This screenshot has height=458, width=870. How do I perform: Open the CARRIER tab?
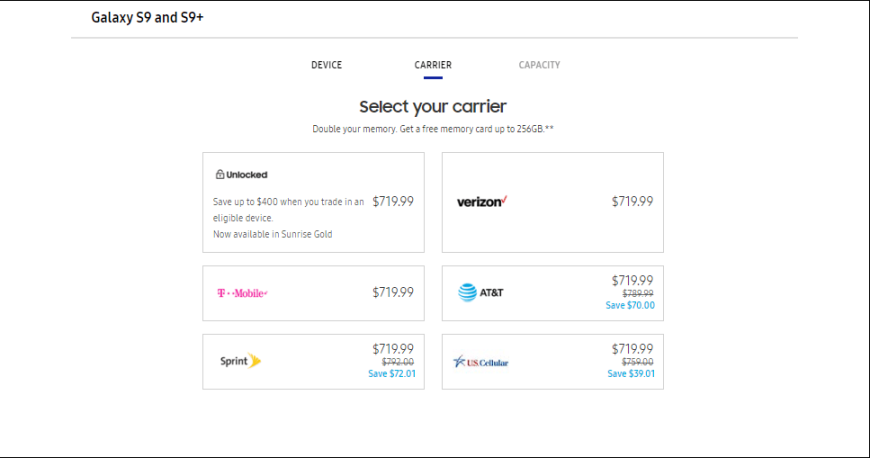tap(433, 65)
